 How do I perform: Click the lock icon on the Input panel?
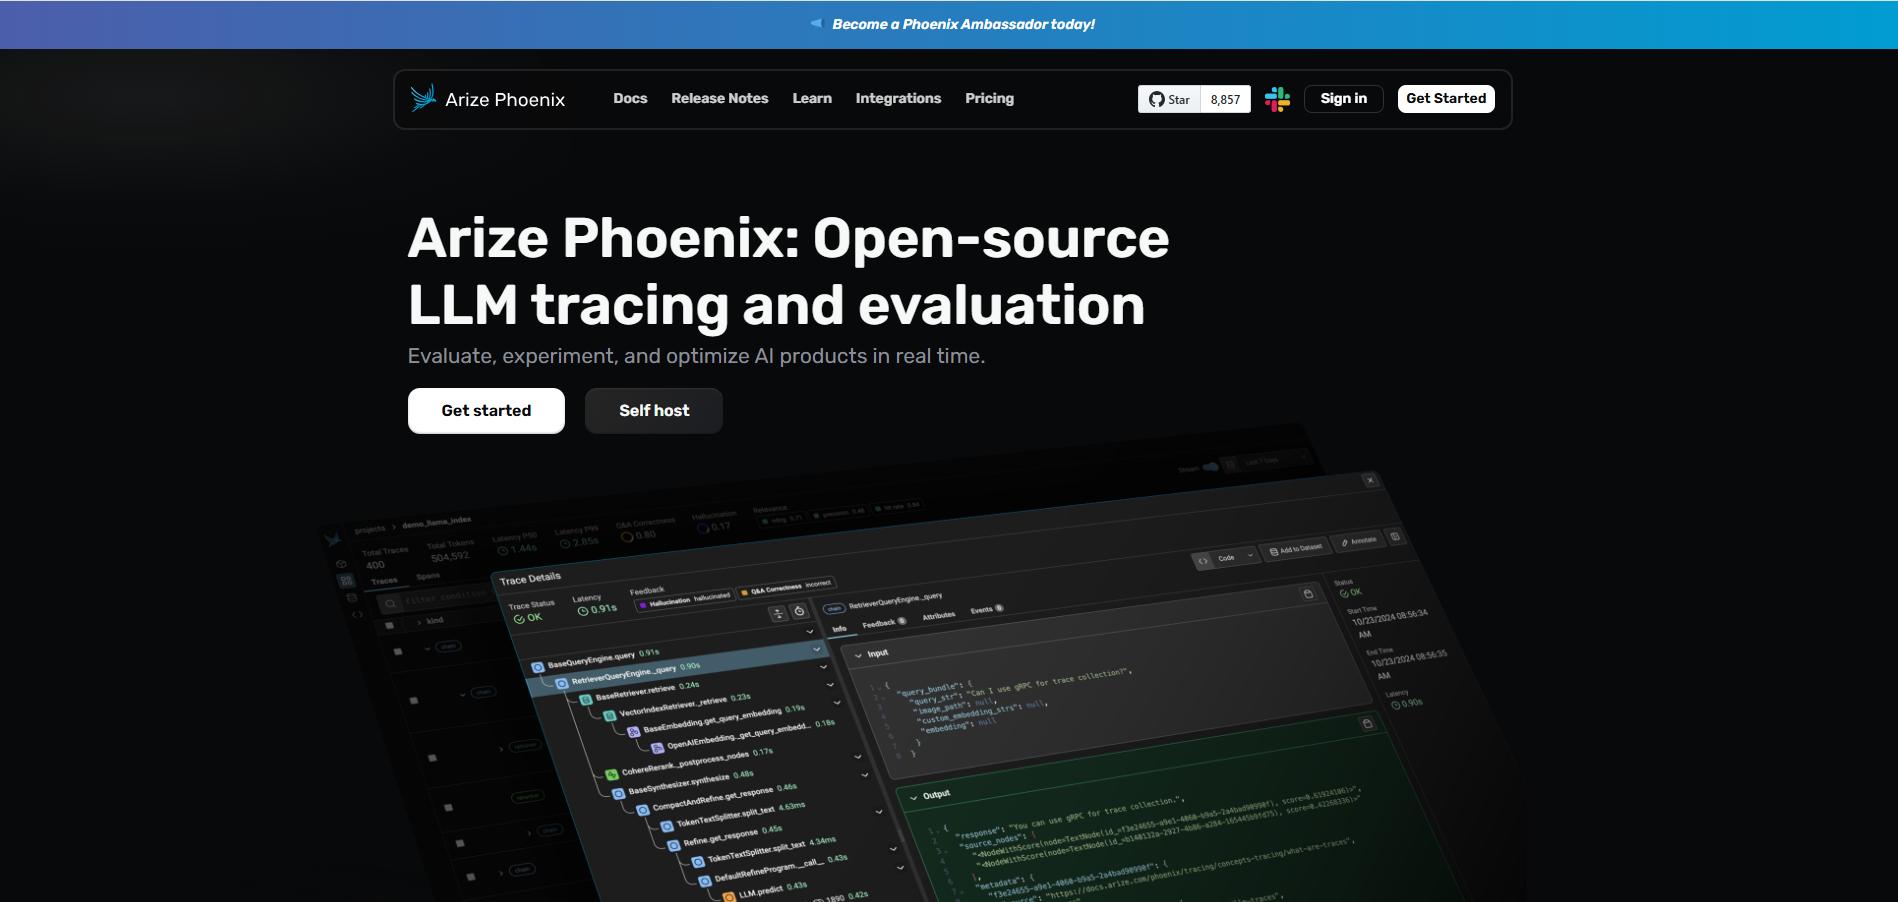tap(1308, 594)
